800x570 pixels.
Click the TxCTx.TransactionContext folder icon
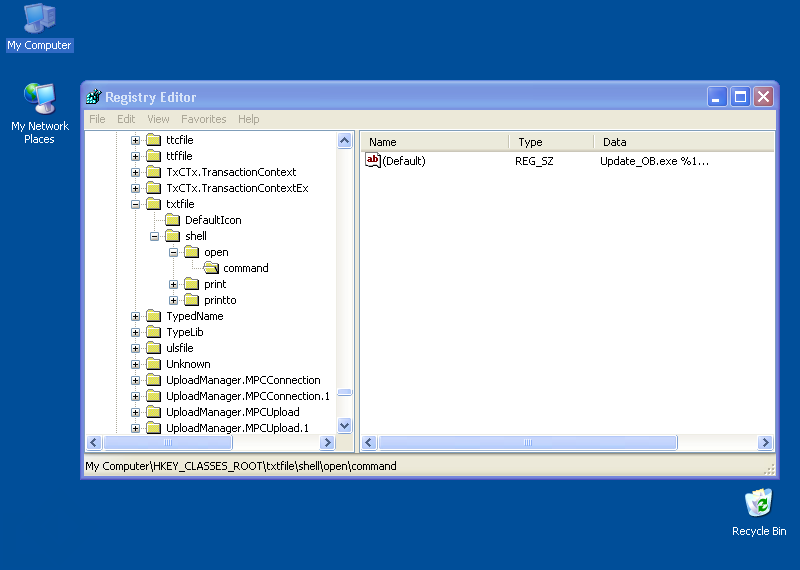[x=154, y=171]
